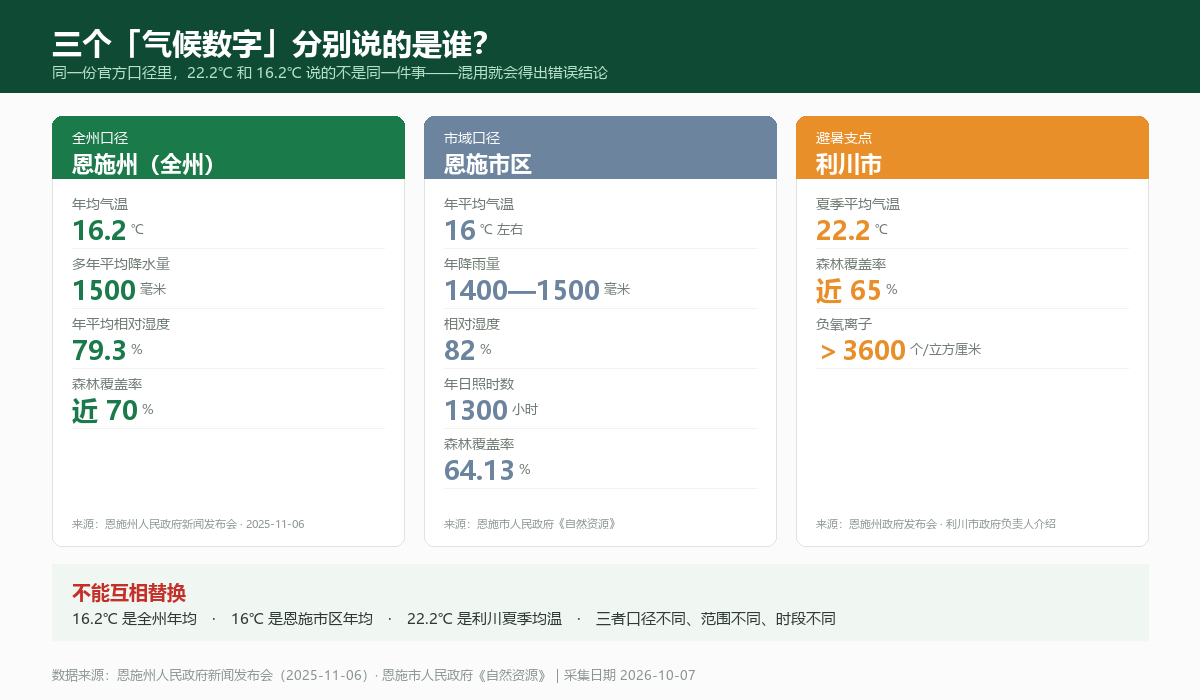Click the main title 三个「气候数字」分别说的是谁？
The width and height of the screenshot is (1200, 700).
270,44
